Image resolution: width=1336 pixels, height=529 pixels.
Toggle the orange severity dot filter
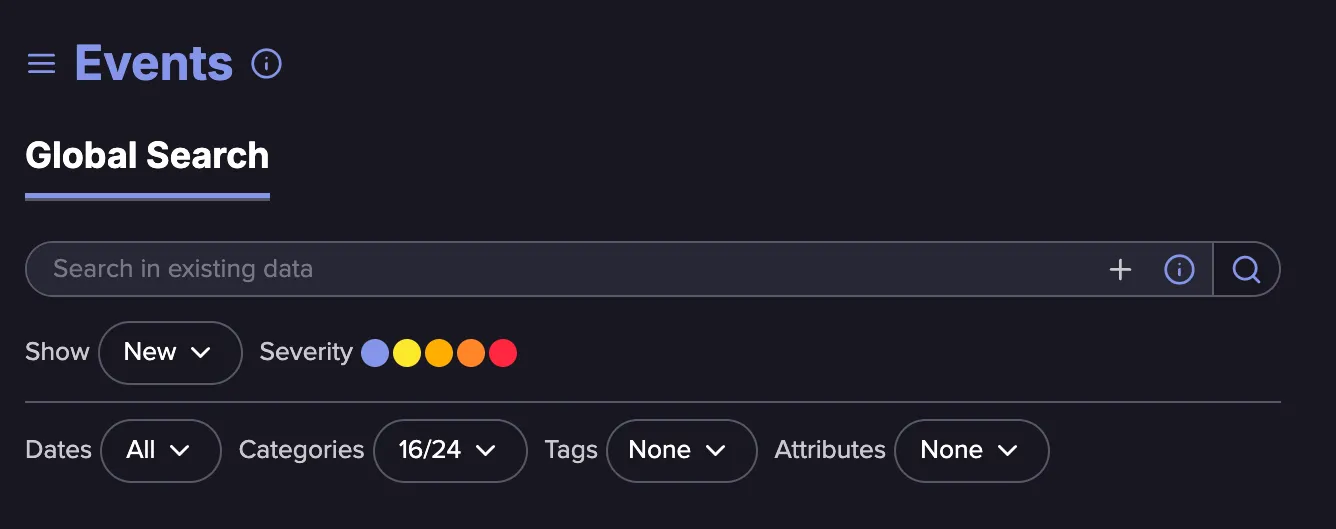471,353
